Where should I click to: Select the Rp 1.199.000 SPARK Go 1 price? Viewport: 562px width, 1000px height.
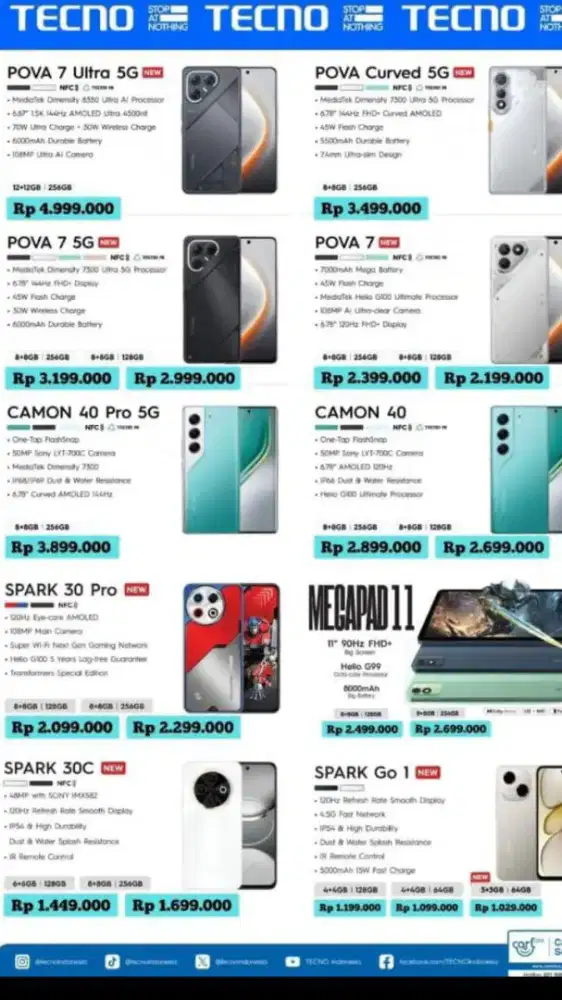coord(350,907)
